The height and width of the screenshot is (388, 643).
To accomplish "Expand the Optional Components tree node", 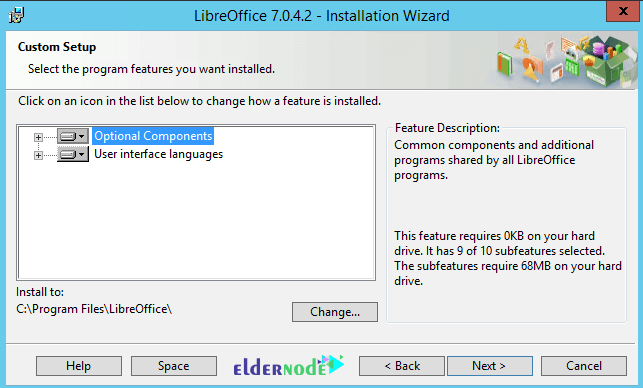I will click(38, 137).
